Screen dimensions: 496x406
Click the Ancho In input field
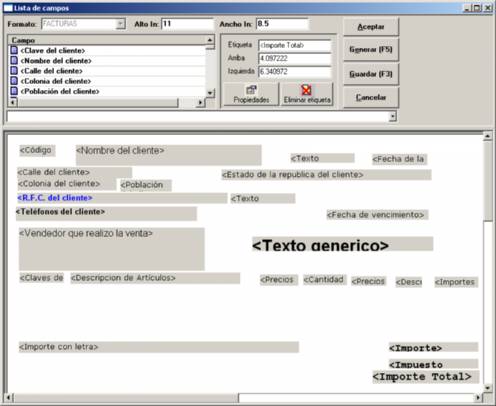(x=282, y=24)
